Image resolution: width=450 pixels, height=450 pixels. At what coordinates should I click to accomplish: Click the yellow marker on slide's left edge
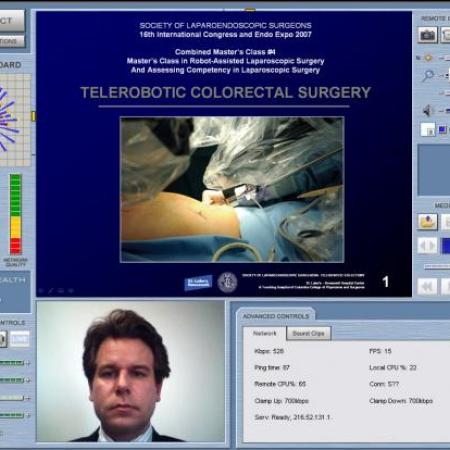click(x=33, y=116)
